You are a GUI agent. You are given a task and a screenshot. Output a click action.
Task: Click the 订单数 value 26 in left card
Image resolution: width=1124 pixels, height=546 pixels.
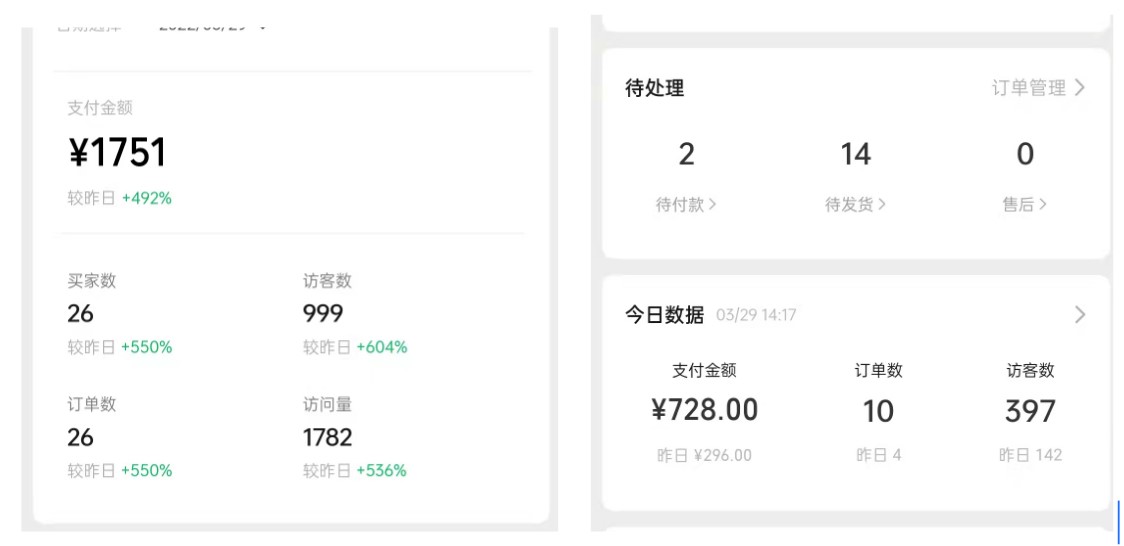coord(80,437)
